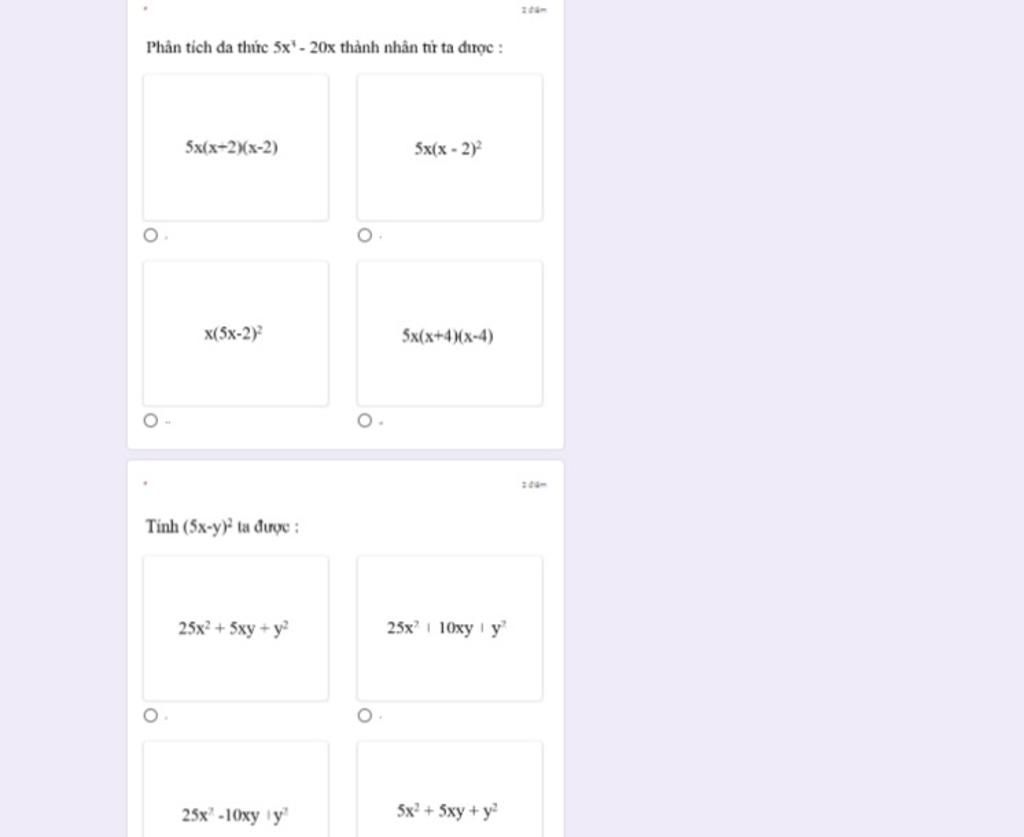This screenshot has height=837, width=1024.
Task: Click the red required asterisk above the factoring question
Action: 145,8
